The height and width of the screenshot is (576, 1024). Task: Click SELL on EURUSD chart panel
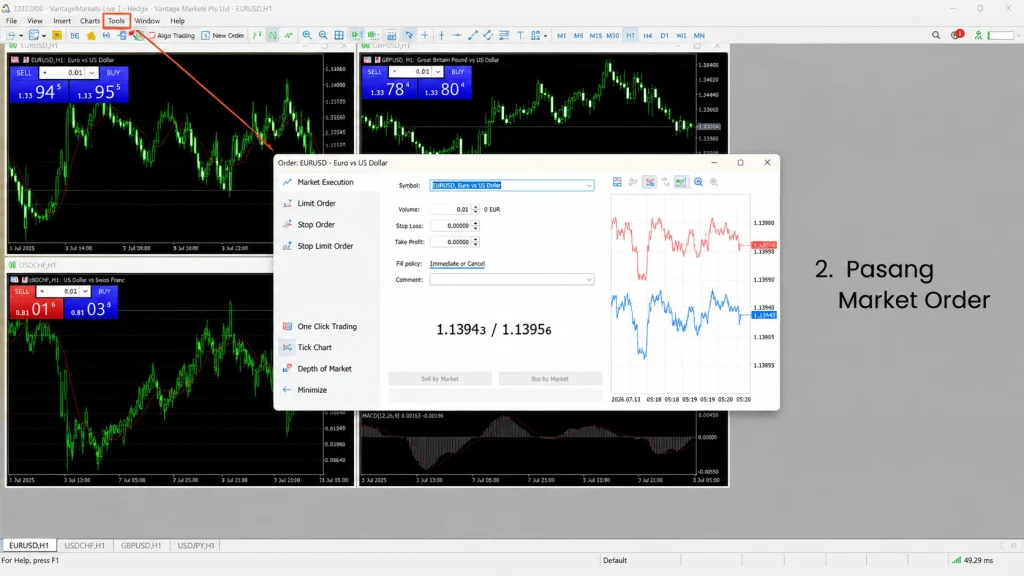24,72
